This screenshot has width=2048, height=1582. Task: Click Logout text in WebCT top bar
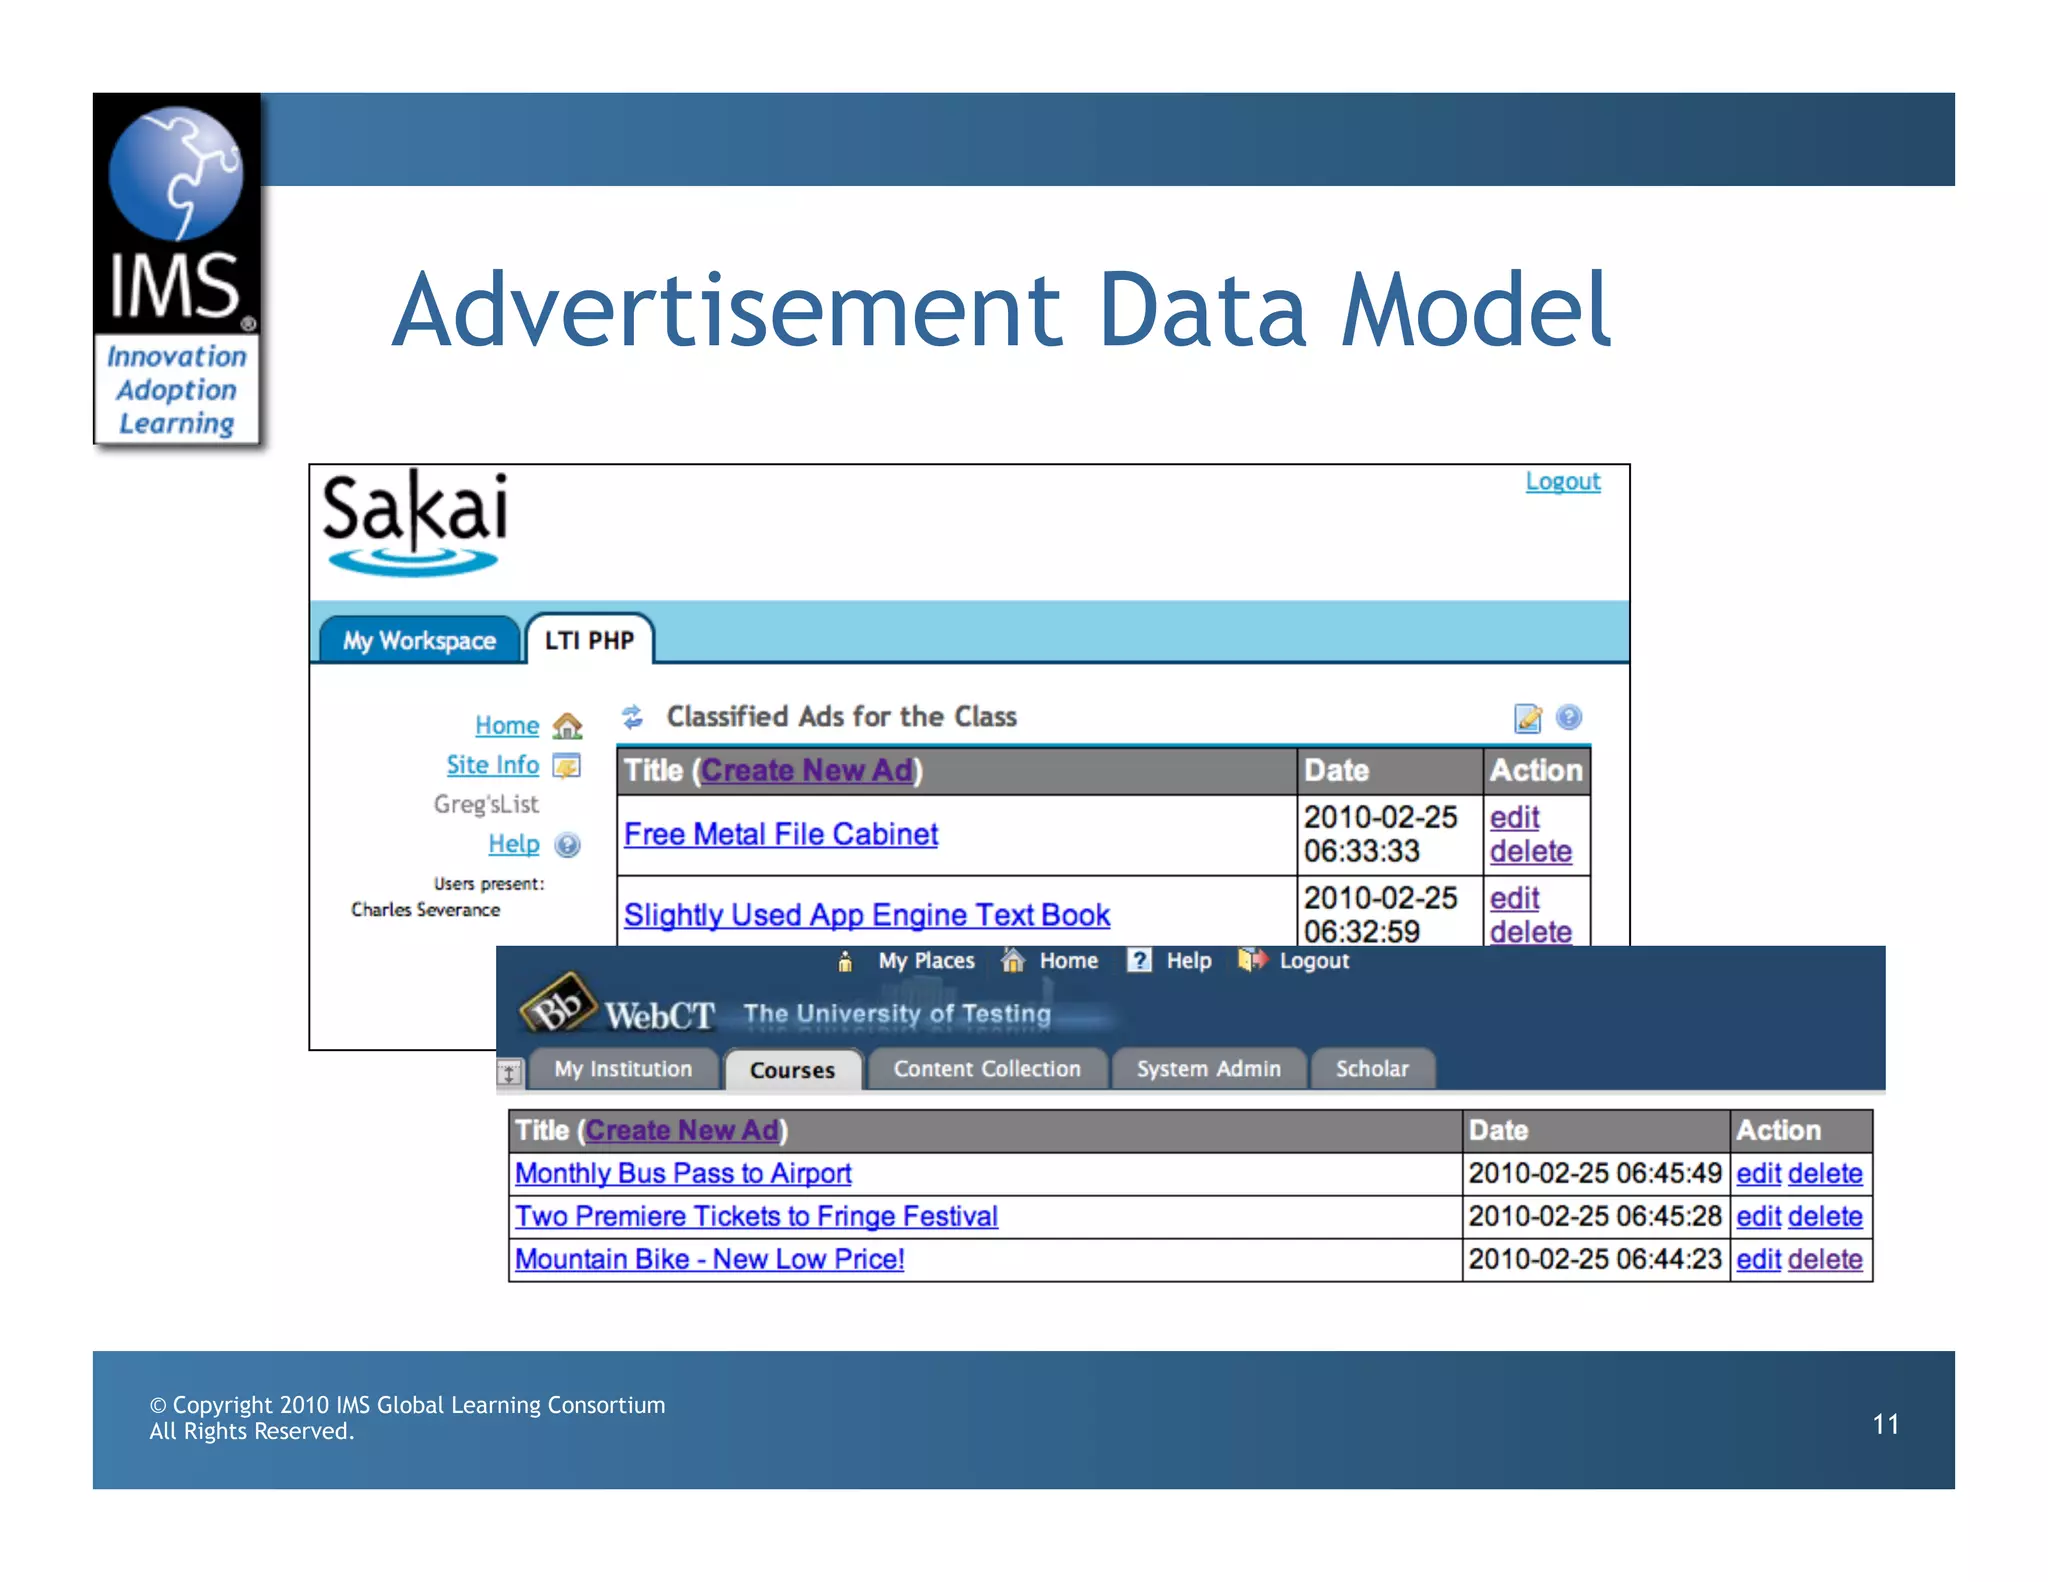point(1314,961)
